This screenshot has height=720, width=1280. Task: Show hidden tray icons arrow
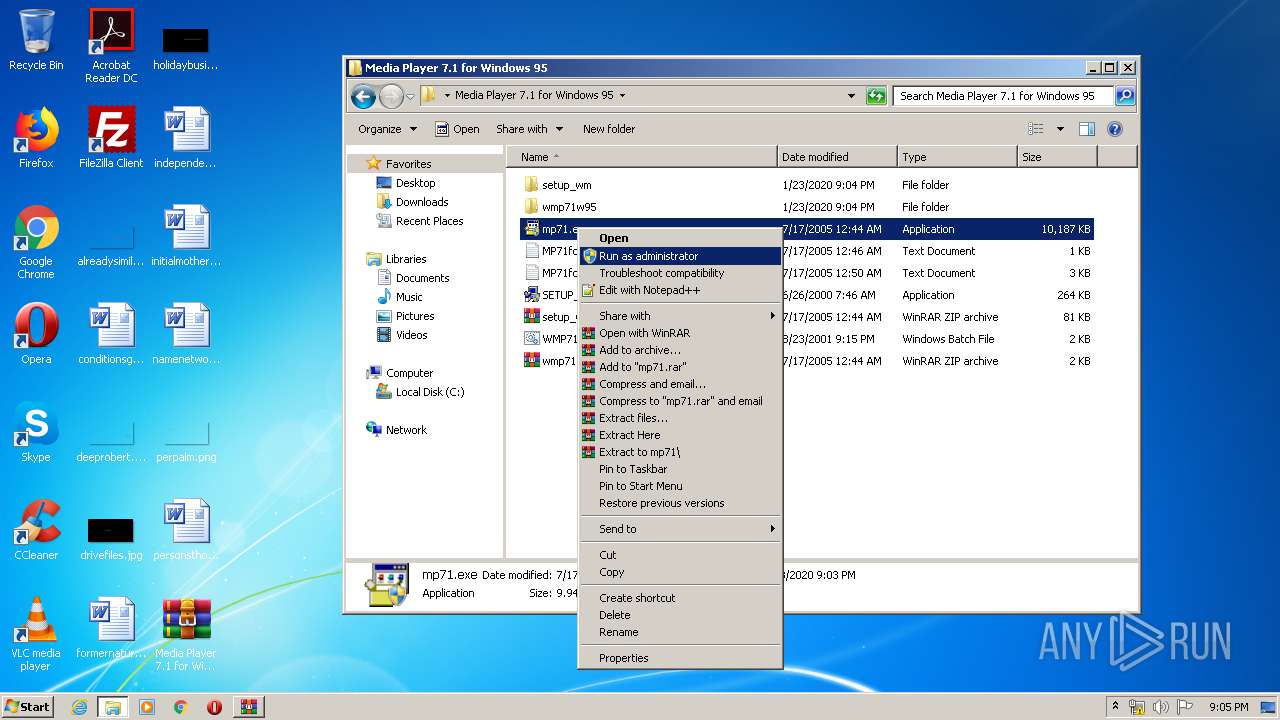(x=1114, y=707)
